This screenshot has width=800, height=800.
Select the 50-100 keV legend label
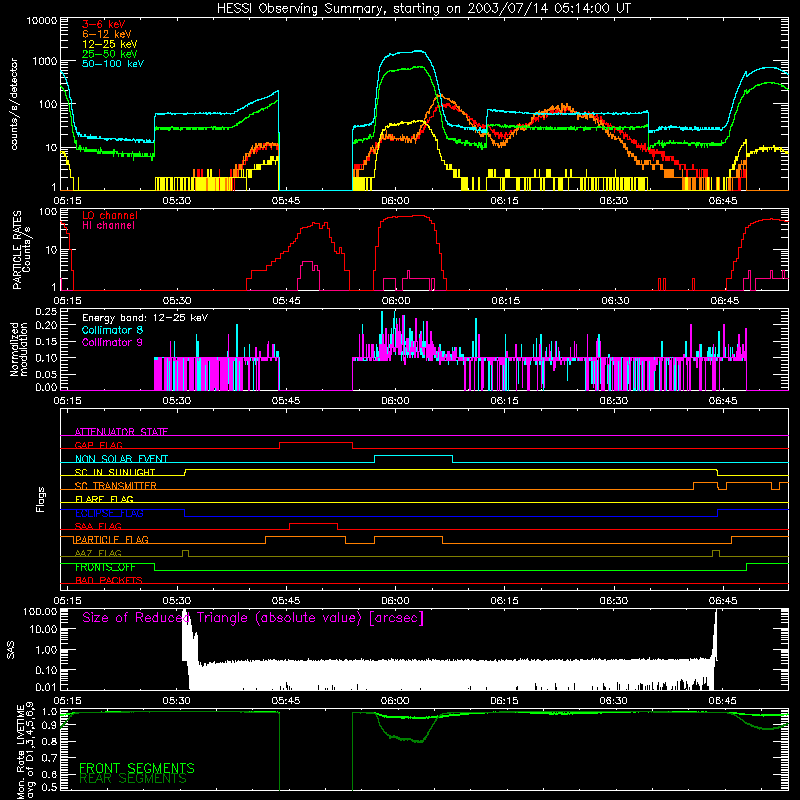tap(113, 64)
